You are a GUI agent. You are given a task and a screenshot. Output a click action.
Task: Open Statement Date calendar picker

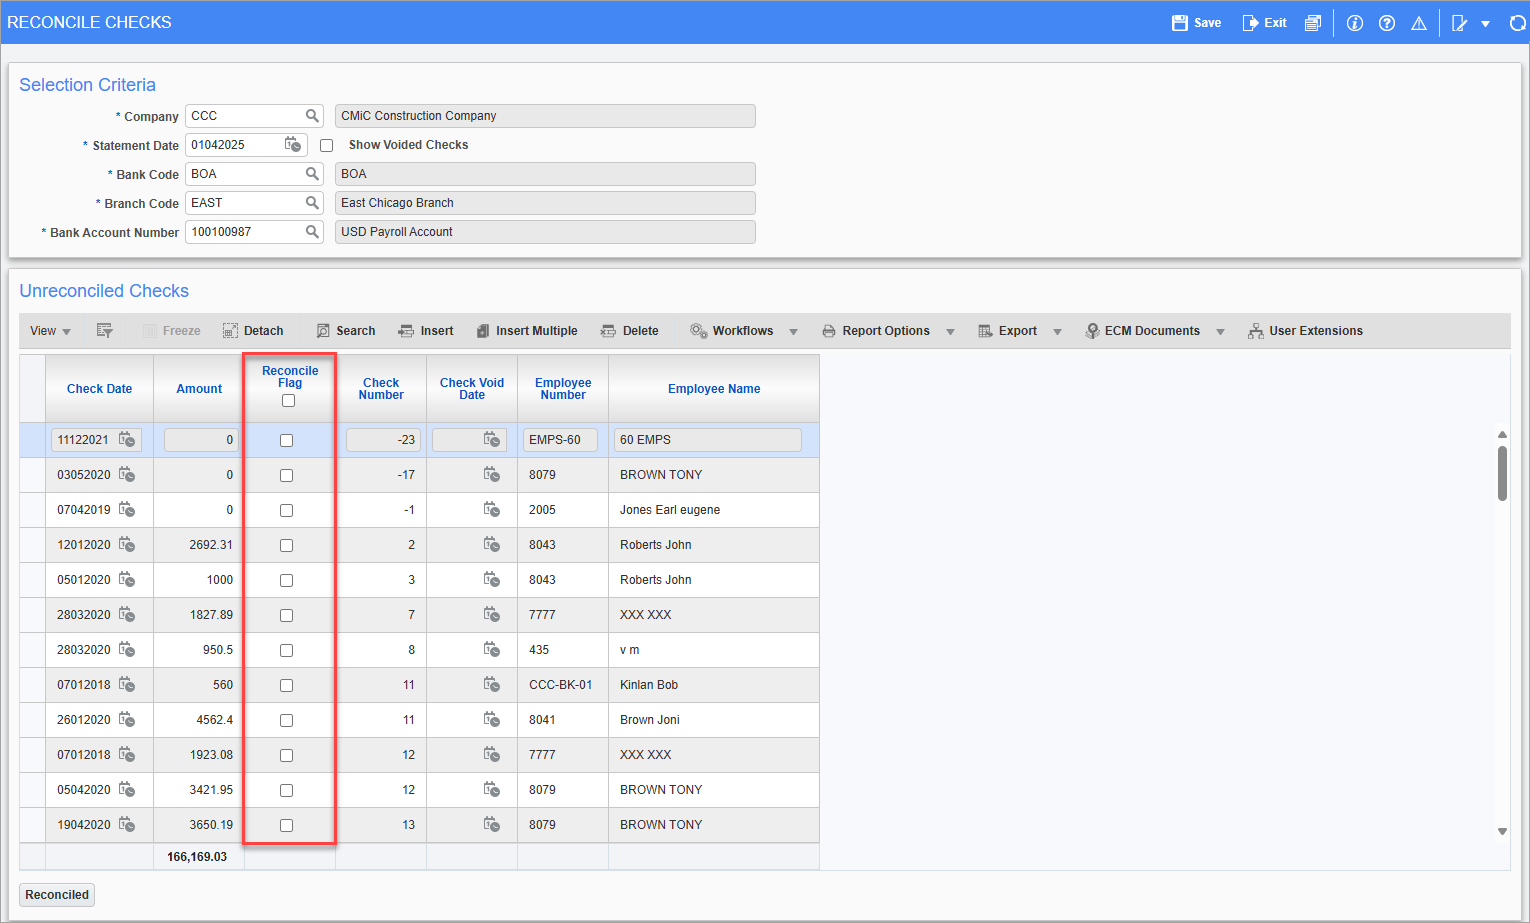[x=293, y=145]
